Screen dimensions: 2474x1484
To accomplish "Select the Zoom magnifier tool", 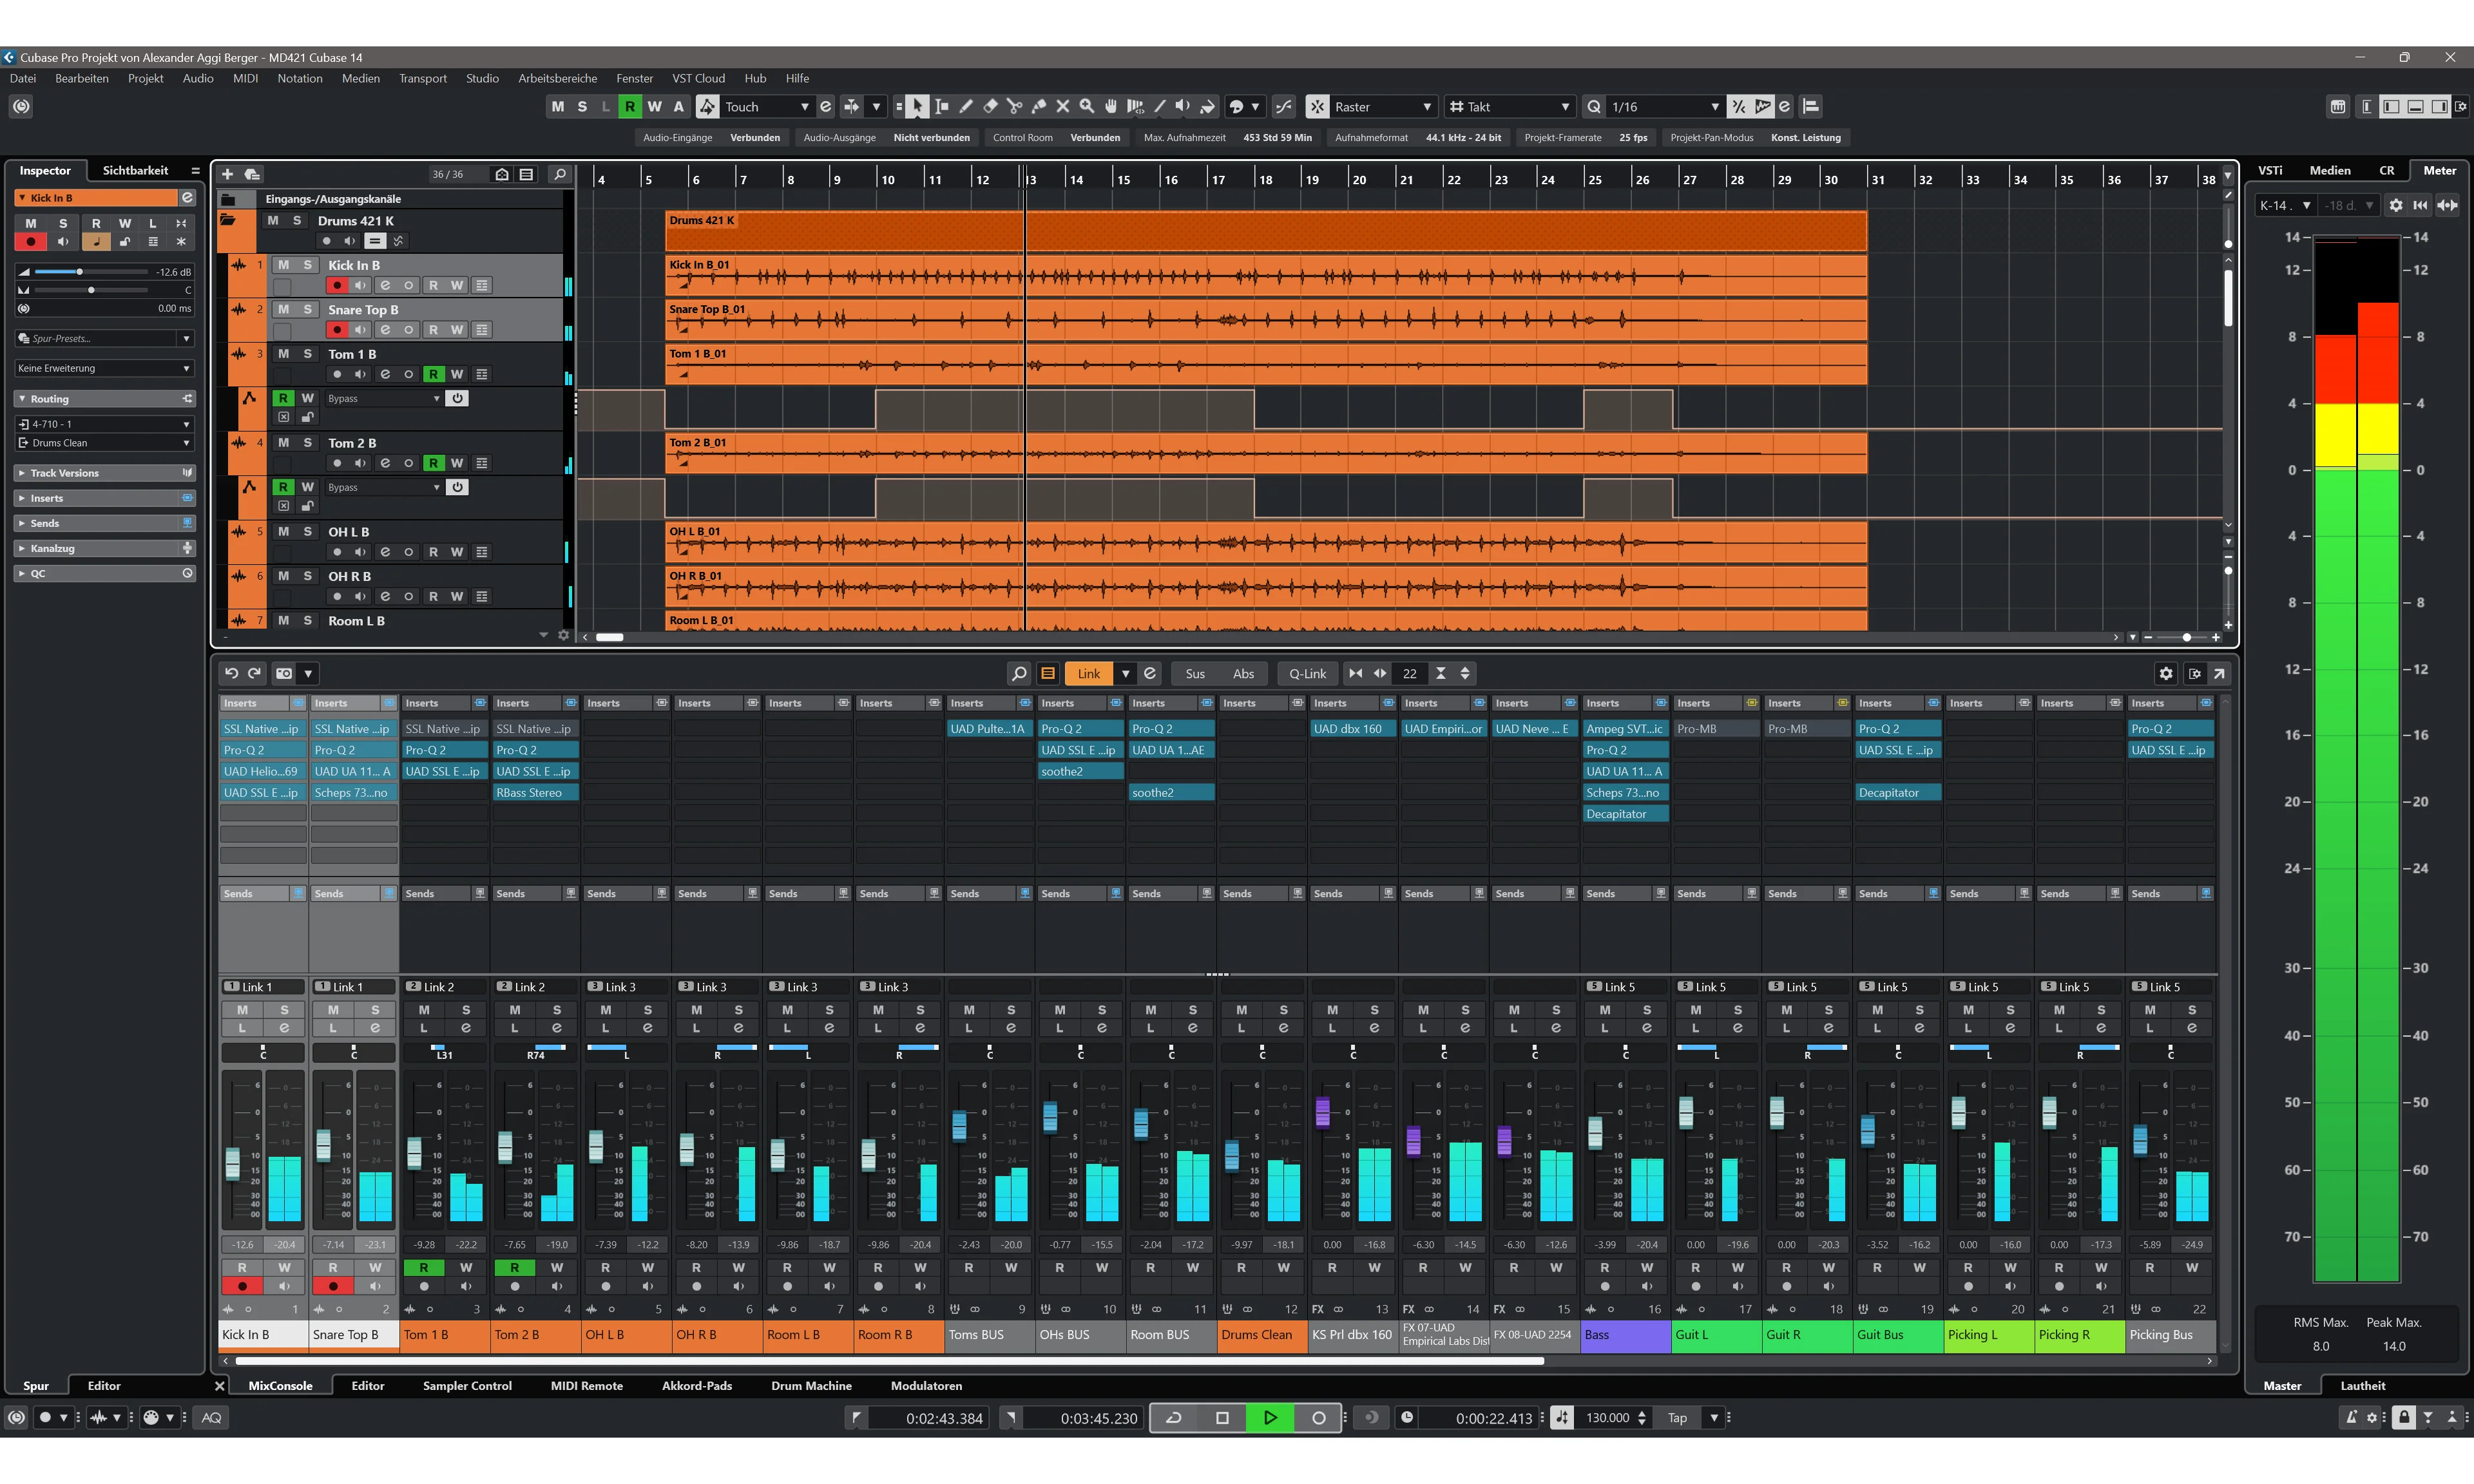I will (1087, 107).
